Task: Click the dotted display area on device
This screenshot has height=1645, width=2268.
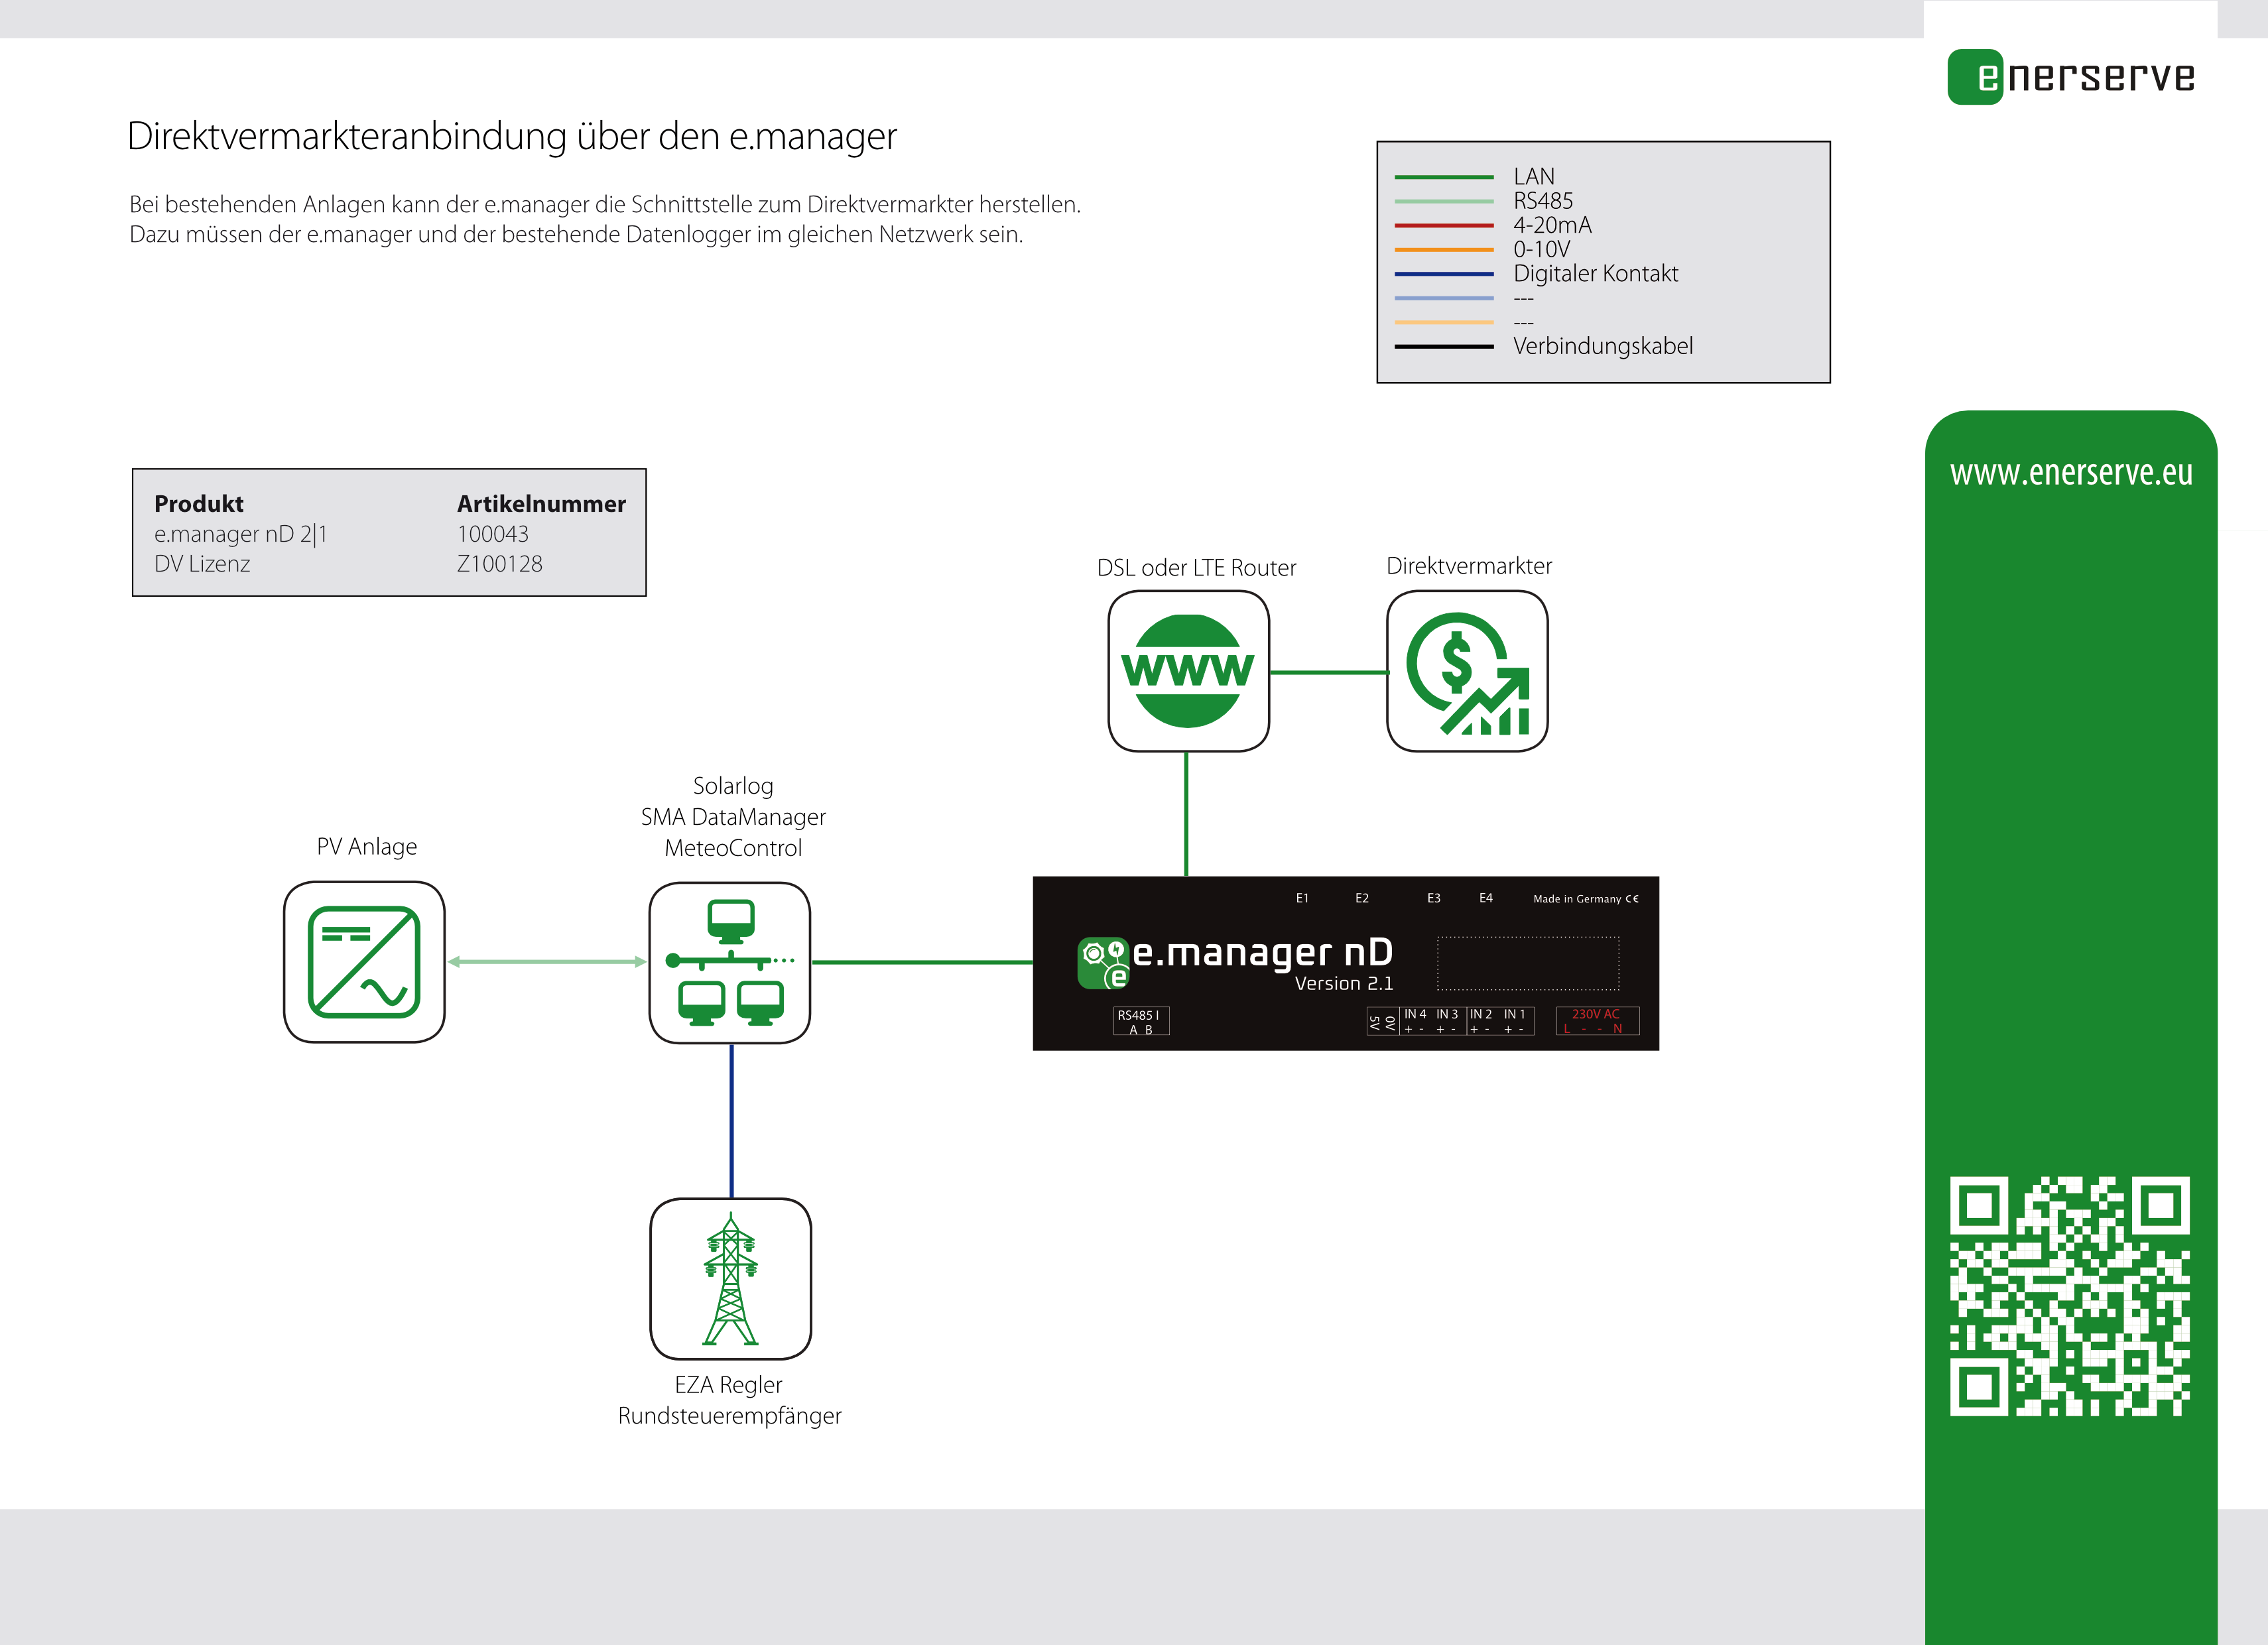Action: click(1528, 963)
